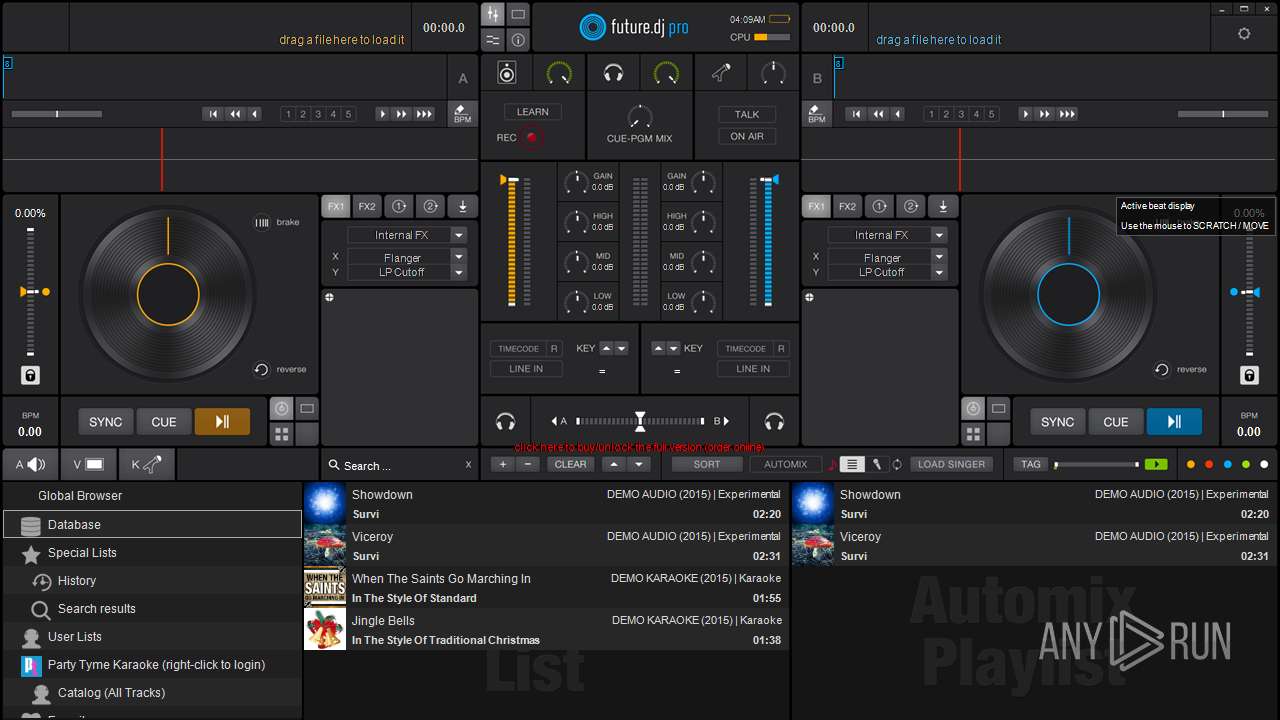
Task: Open deck B's grid pads icon
Action: [x=973, y=434]
